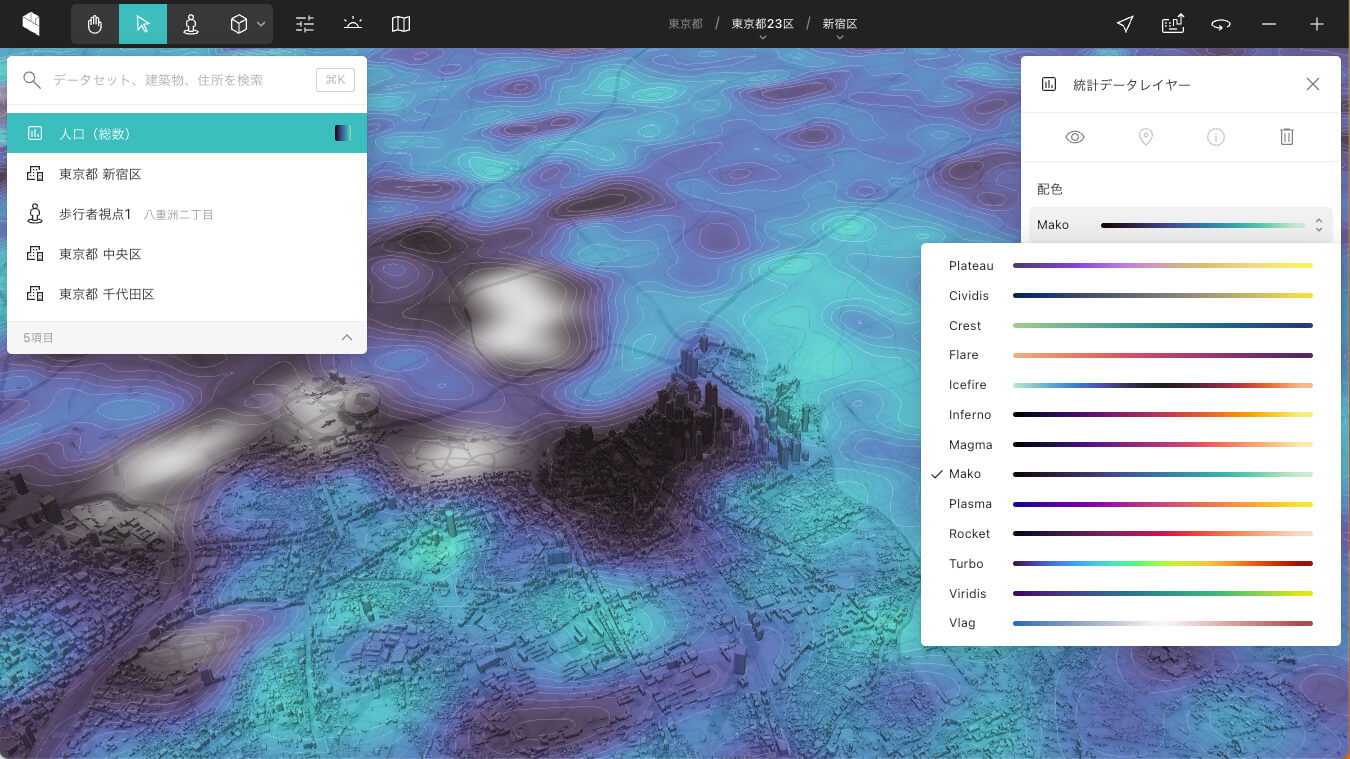1350x759 pixels.
Task: Click the rotate view icon
Action: [1221, 24]
